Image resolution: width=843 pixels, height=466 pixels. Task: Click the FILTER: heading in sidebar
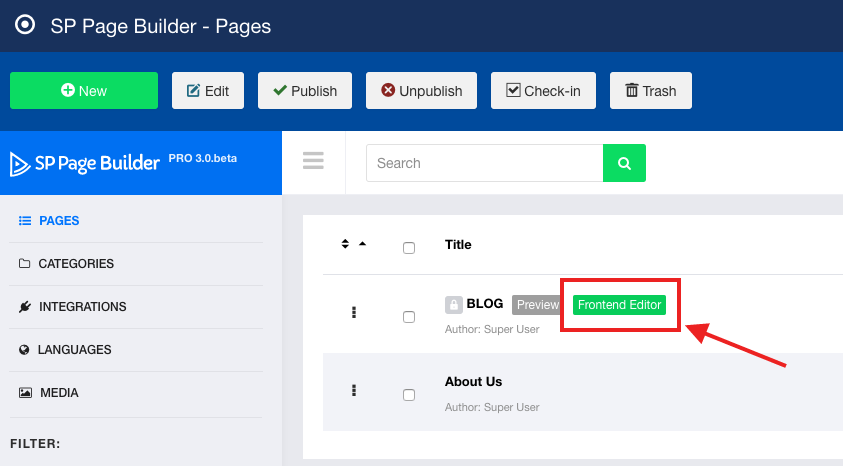tap(35, 444)
